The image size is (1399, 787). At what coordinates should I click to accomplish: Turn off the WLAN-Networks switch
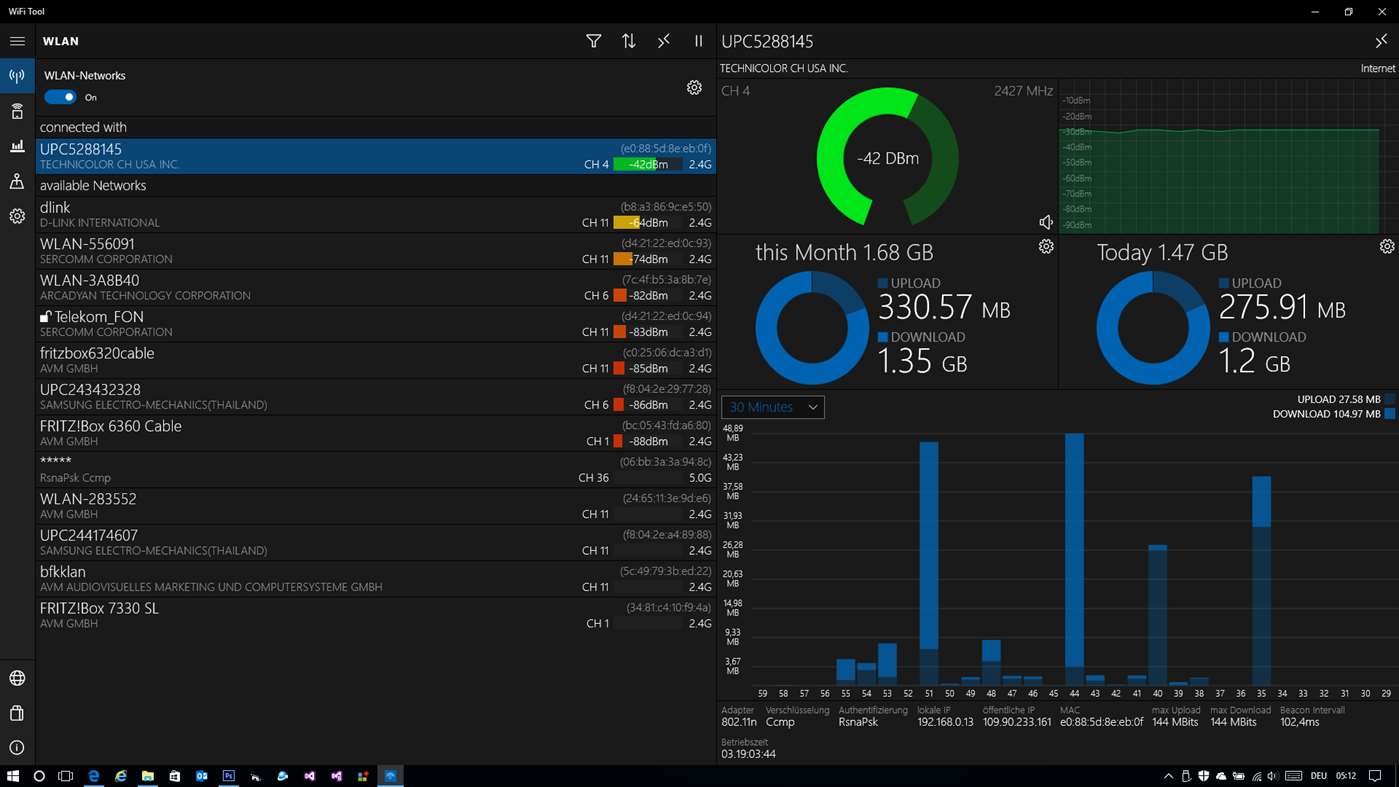[60, 97]
